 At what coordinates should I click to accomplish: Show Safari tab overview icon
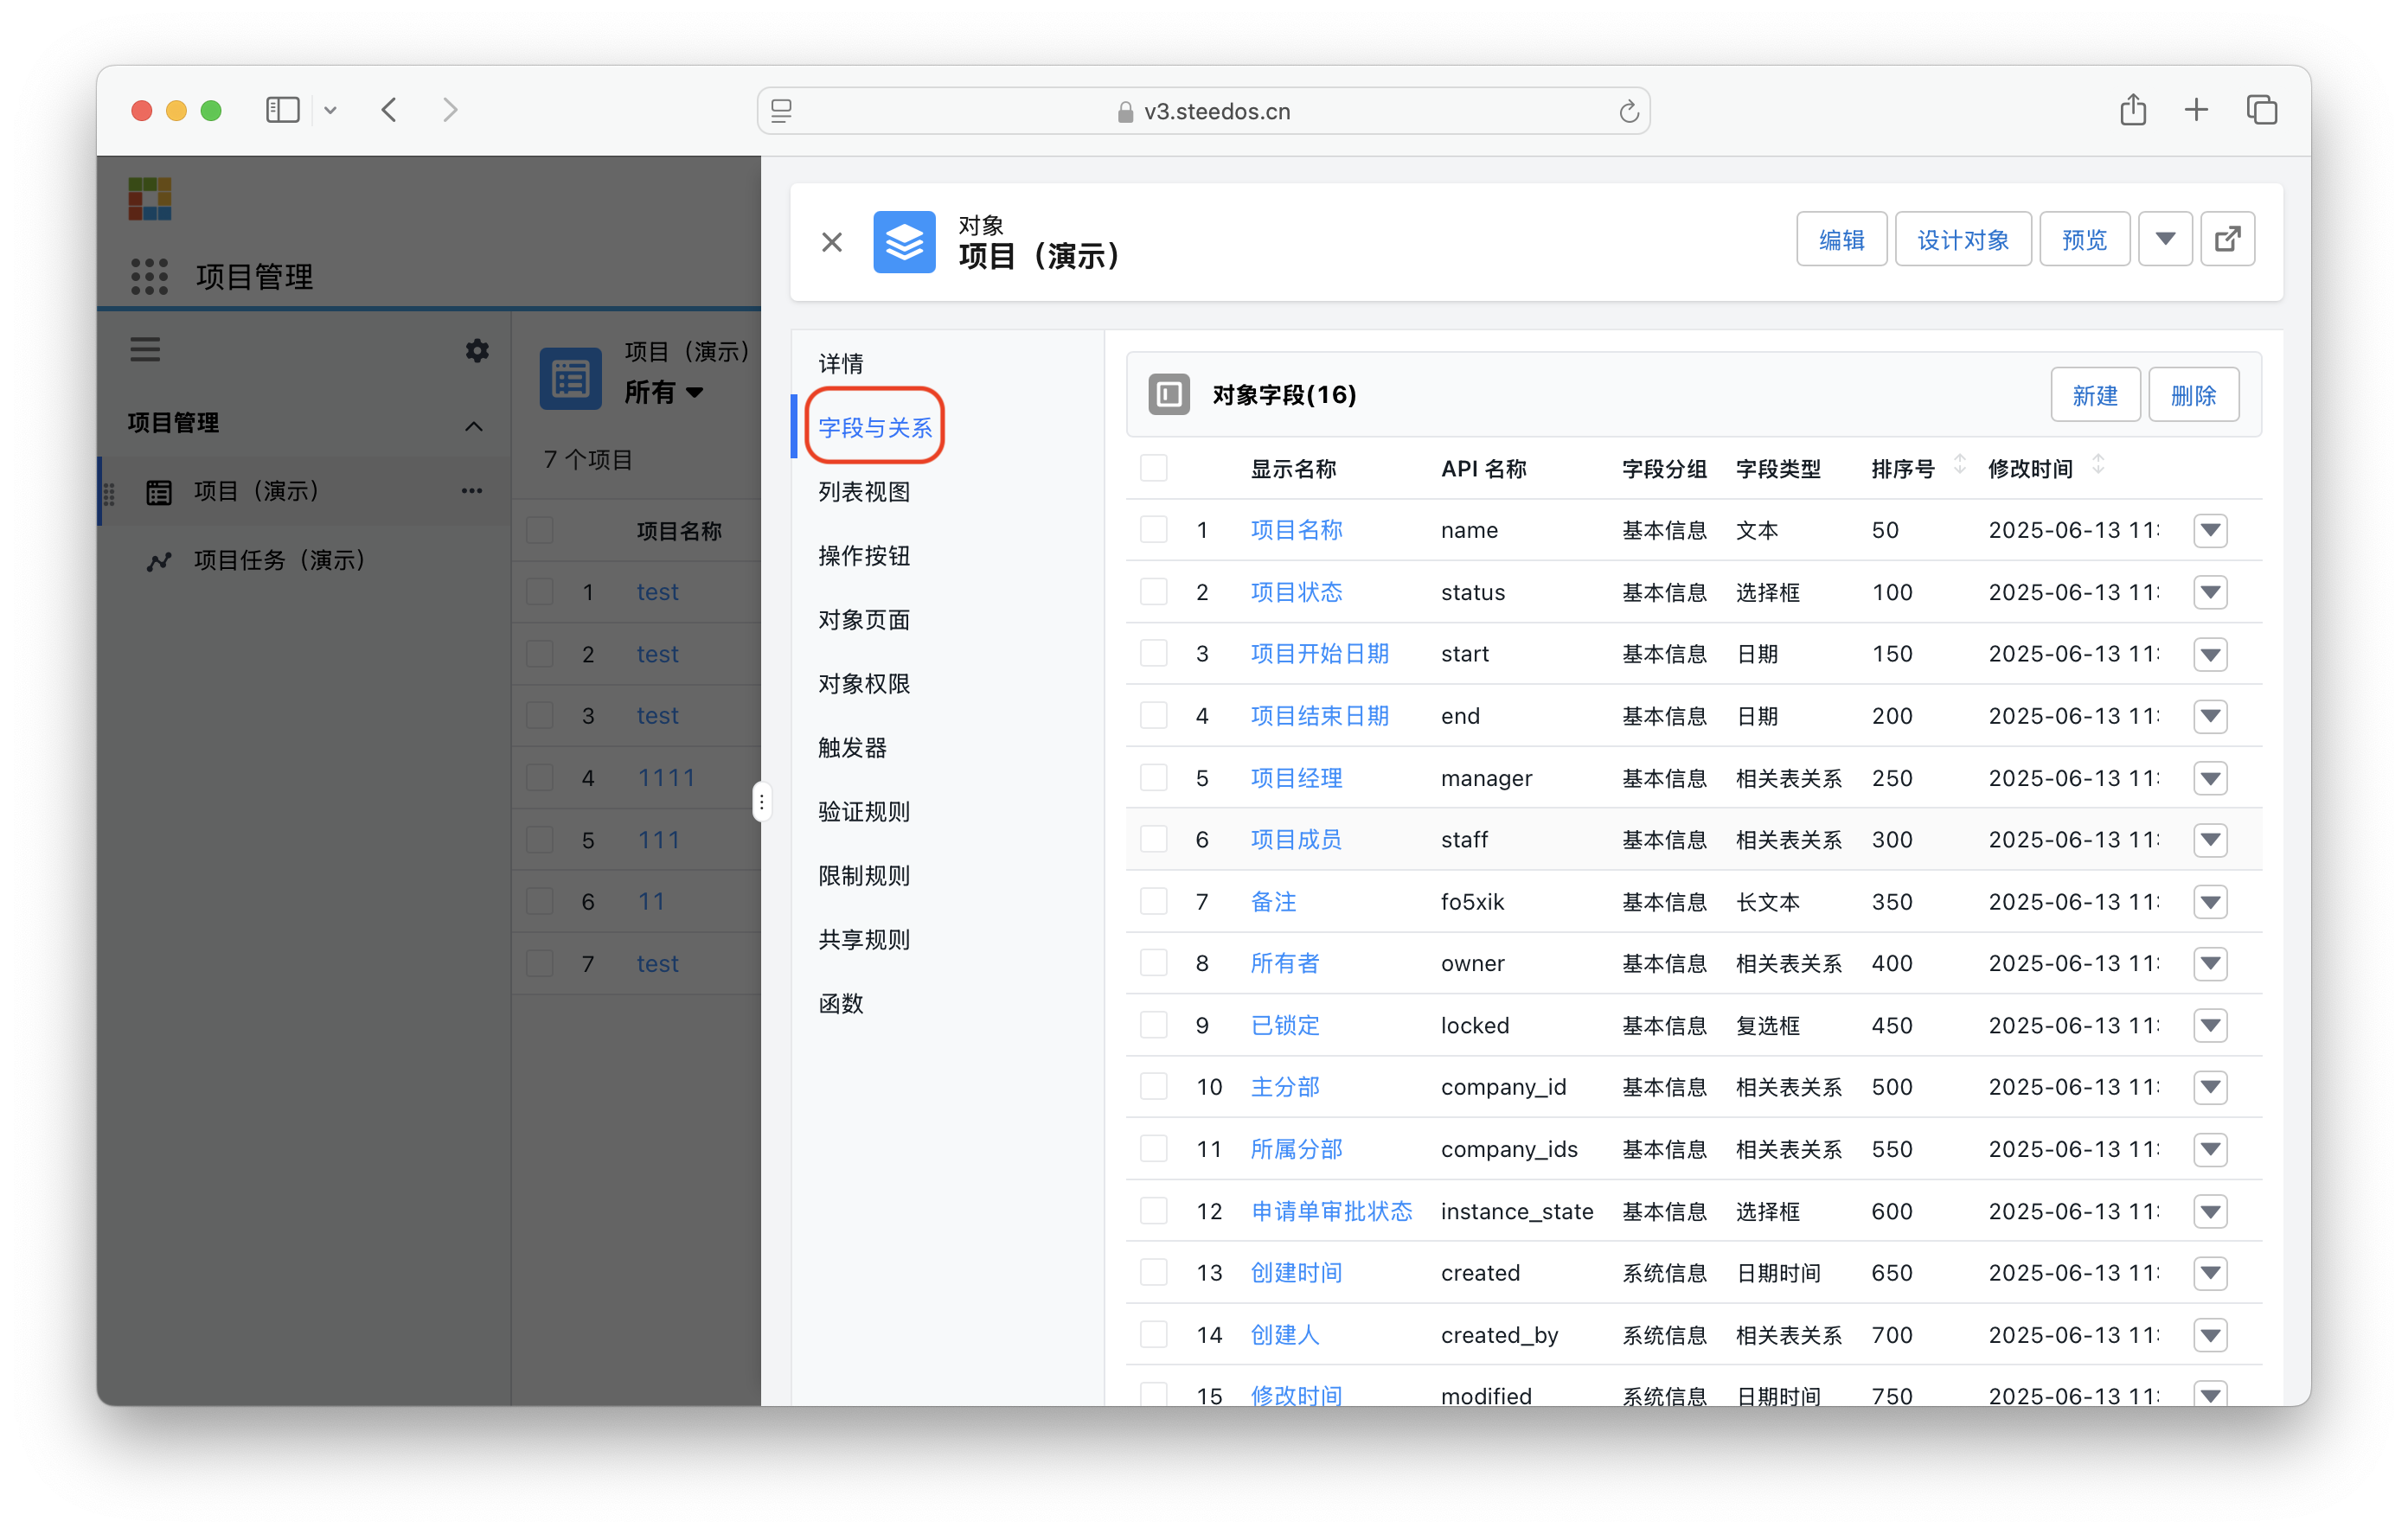tap(2261, 110)
